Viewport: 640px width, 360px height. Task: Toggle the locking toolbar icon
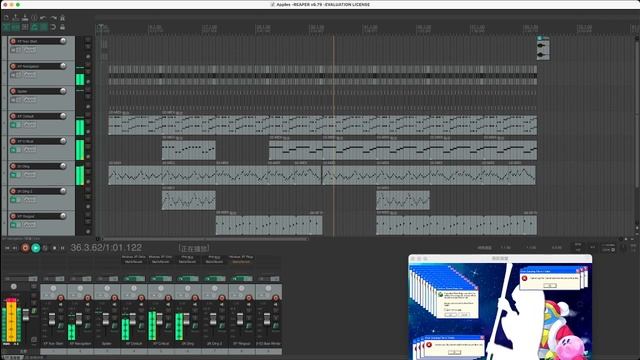pyautogui.click(x=62, y=27)
